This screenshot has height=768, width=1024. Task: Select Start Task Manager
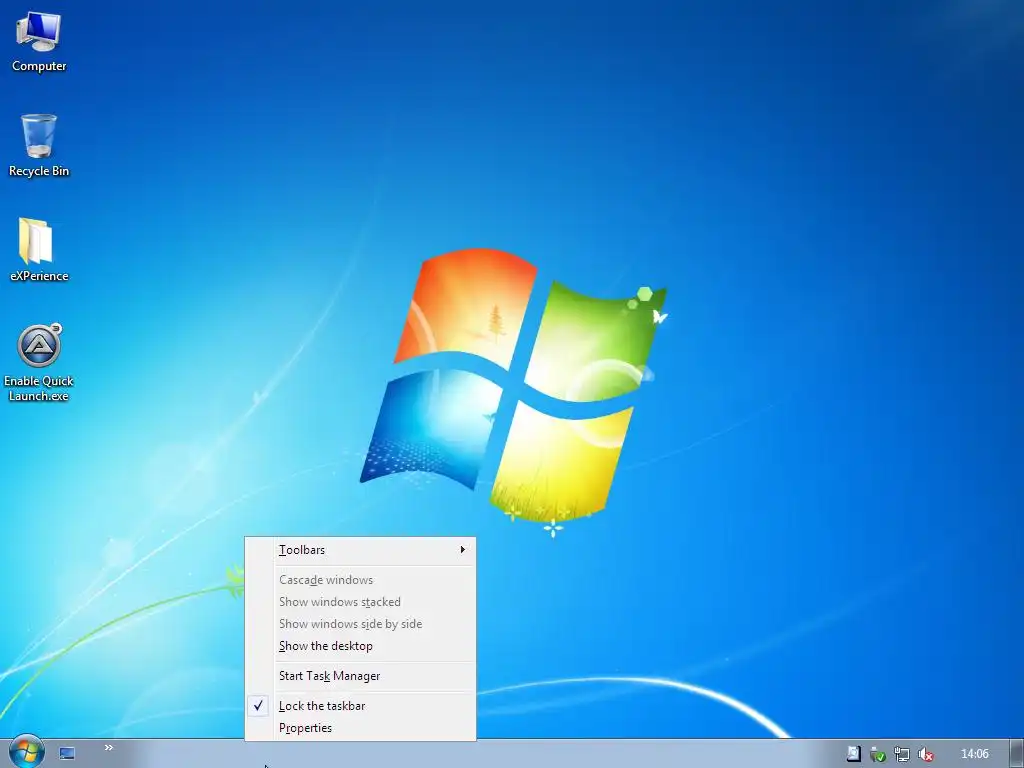click(360, 676)
